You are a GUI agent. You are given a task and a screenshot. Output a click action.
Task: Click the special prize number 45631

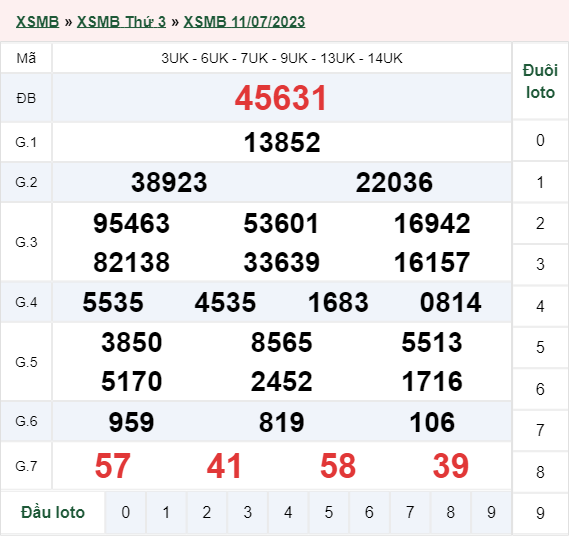click(281, 98)
